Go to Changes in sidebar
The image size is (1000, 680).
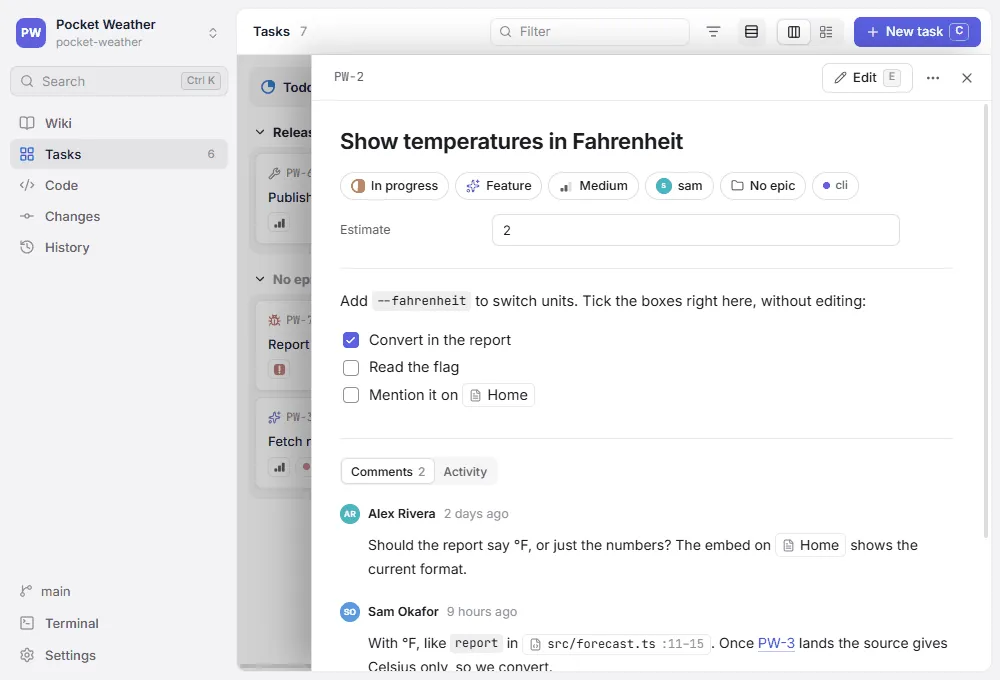pyautogui.click(x=119, y=216)
